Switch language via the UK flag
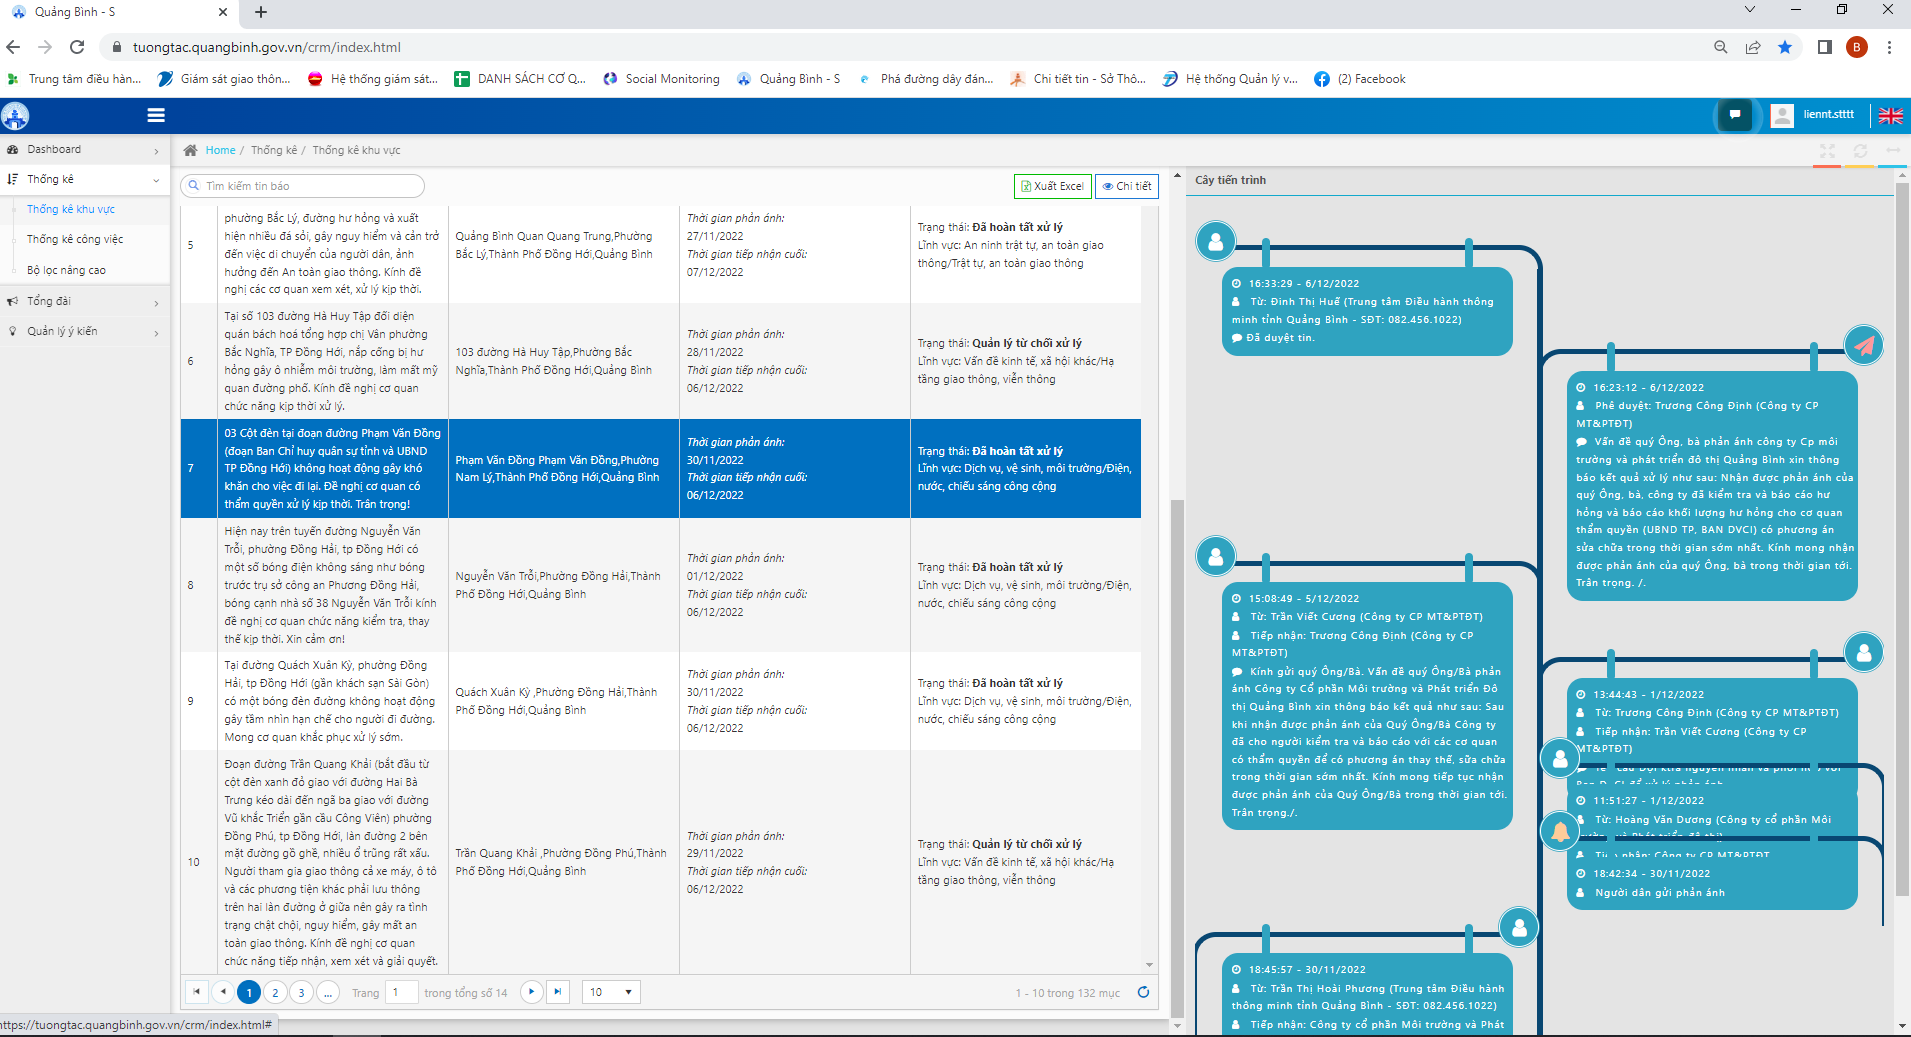The width and height of the screenshot is (1911, 1037). pos(1890,115)
